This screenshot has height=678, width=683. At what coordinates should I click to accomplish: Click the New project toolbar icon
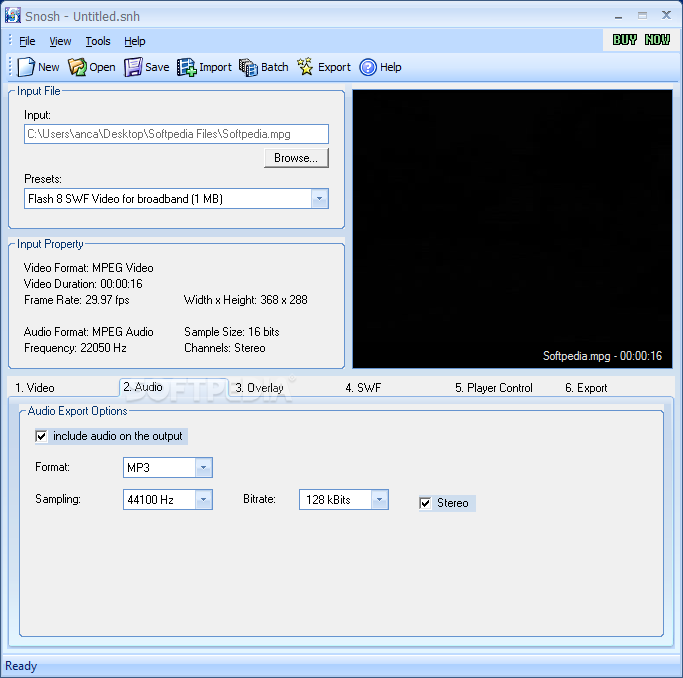coord(26,67)
